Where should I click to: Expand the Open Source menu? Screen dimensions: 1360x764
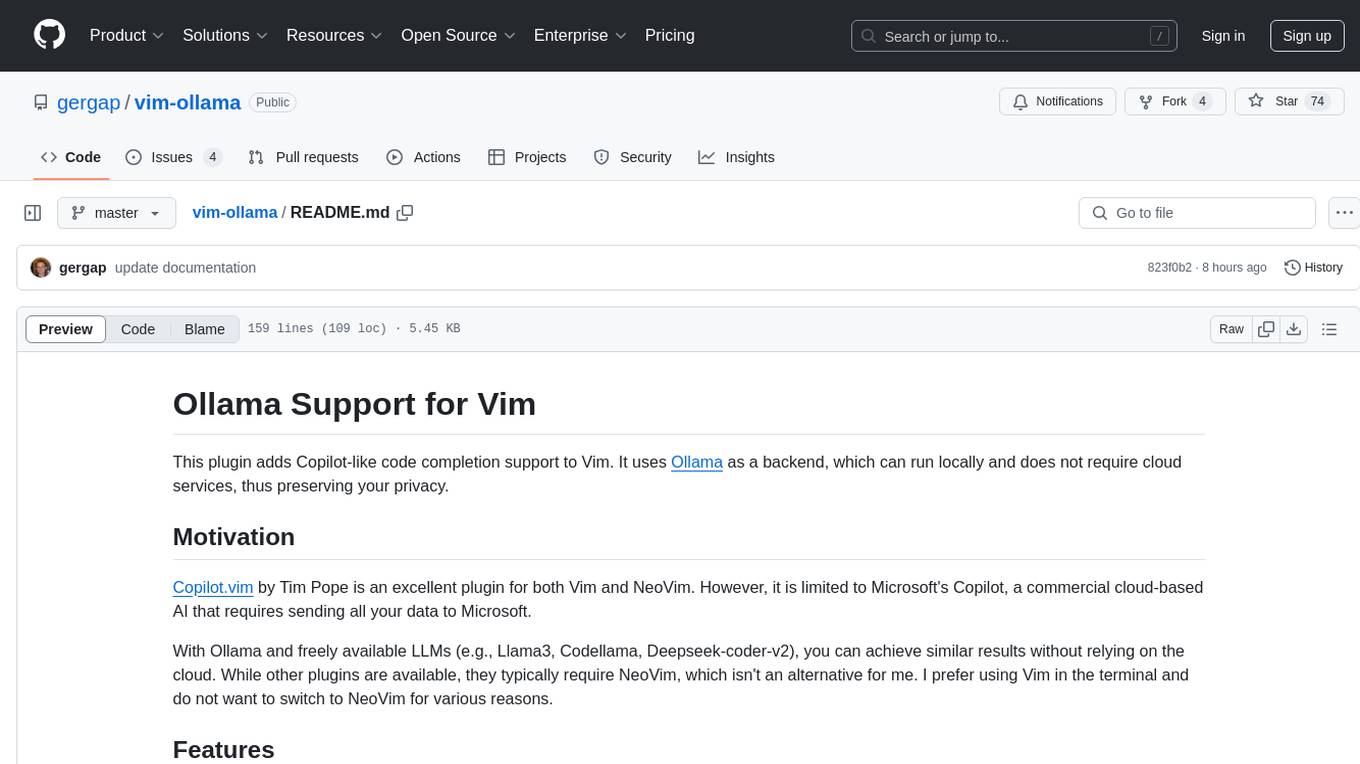tap(458, 35)
